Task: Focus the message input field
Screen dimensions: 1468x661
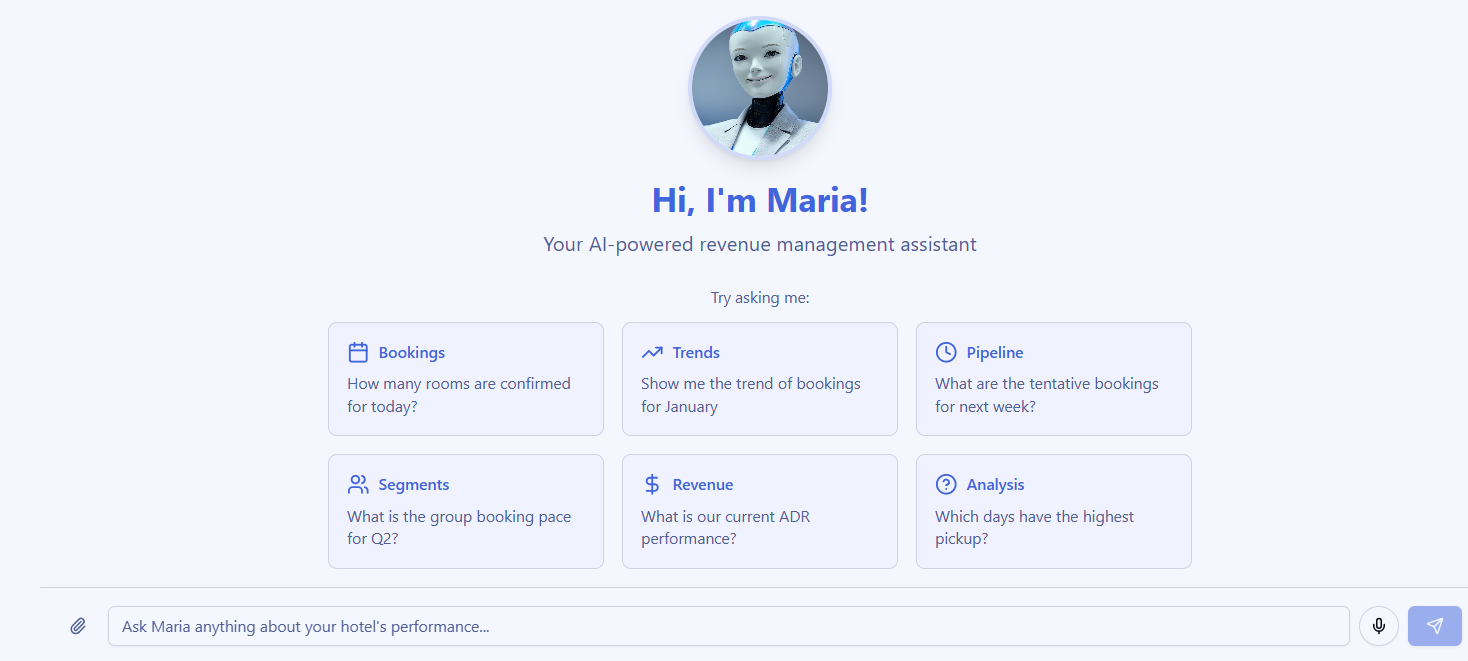Action: (729, 625)
